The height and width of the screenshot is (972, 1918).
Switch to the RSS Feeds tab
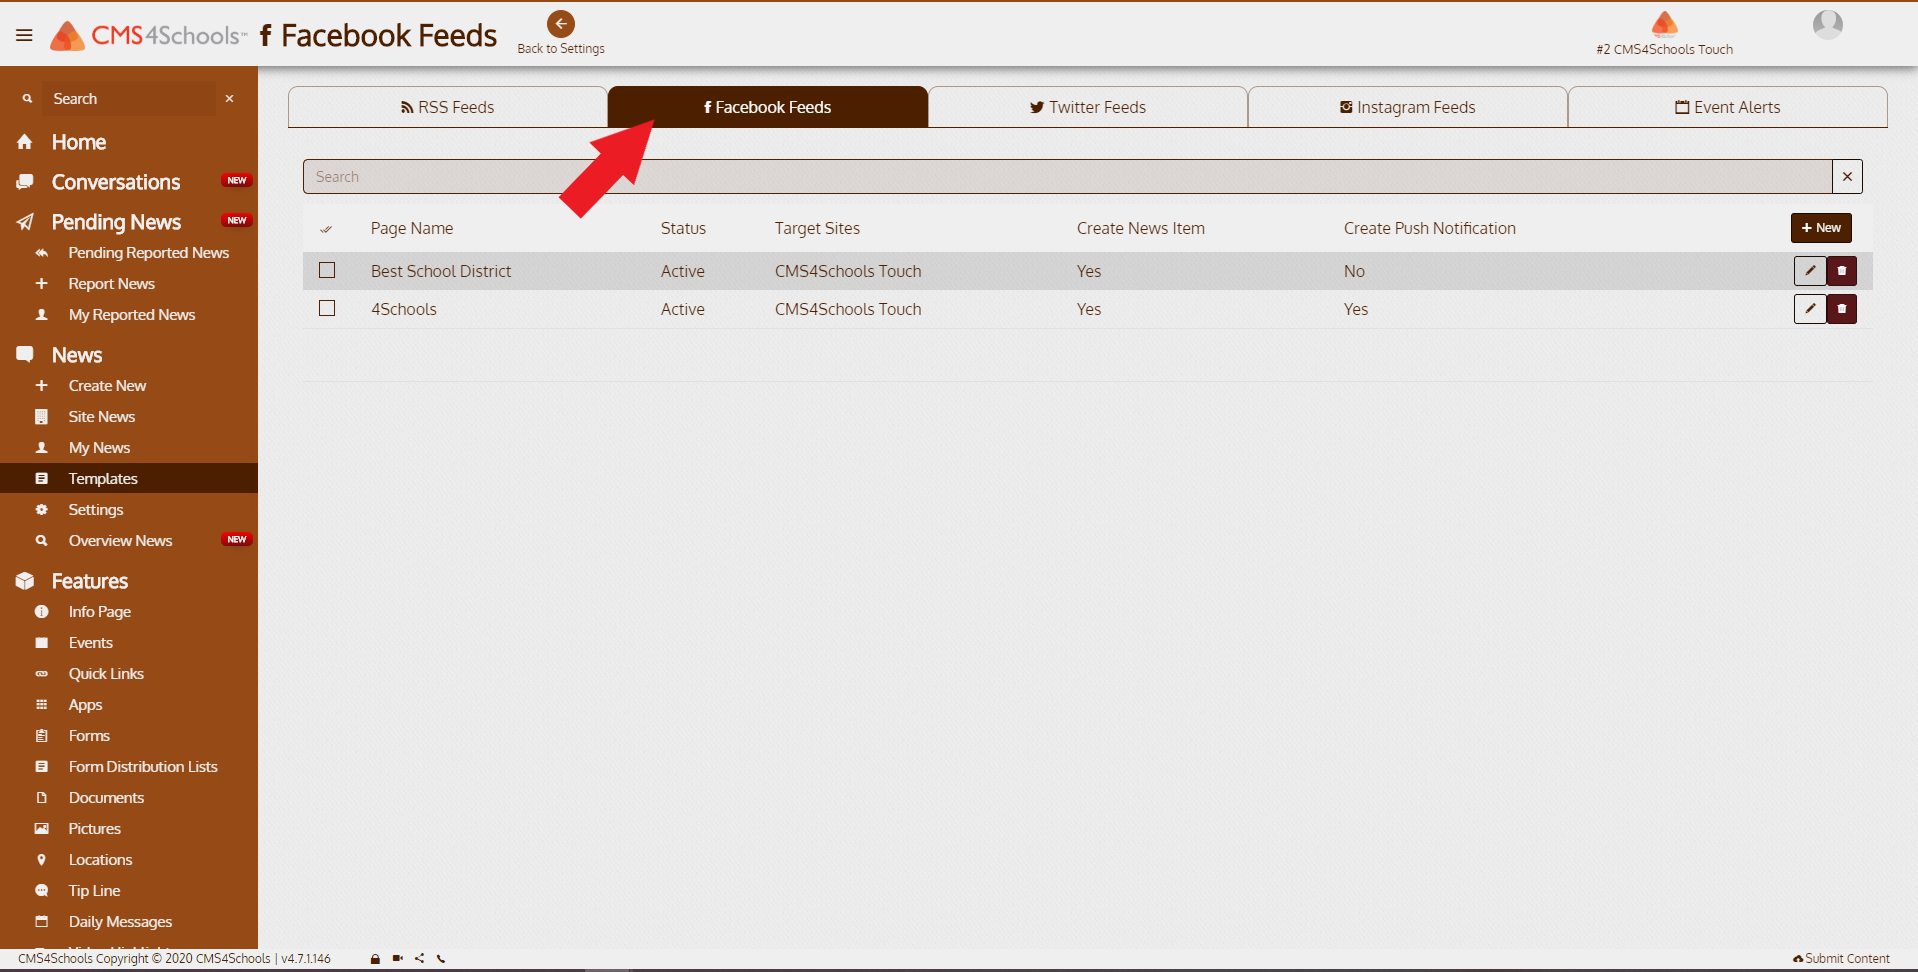[448, 107]
